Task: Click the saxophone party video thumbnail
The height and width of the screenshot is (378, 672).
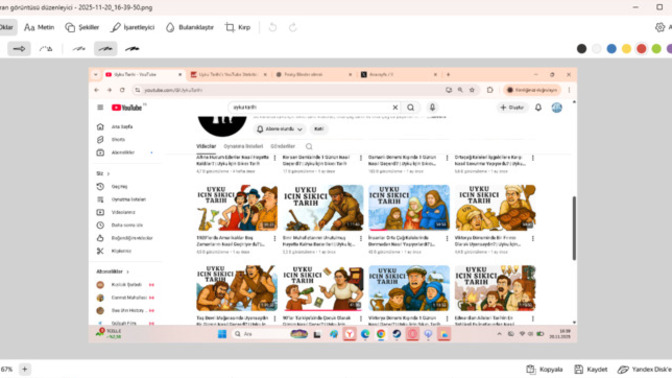Action: [237, 208]
